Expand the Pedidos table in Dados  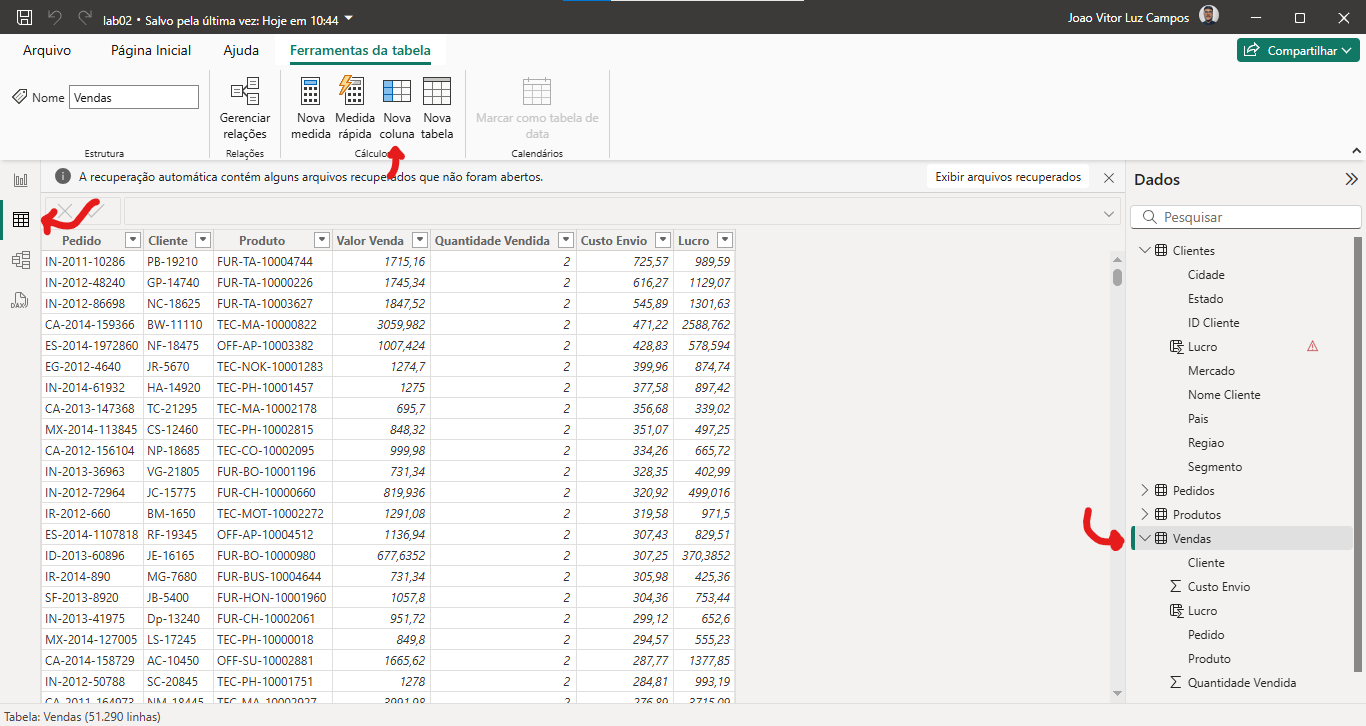coord(1145,491)
